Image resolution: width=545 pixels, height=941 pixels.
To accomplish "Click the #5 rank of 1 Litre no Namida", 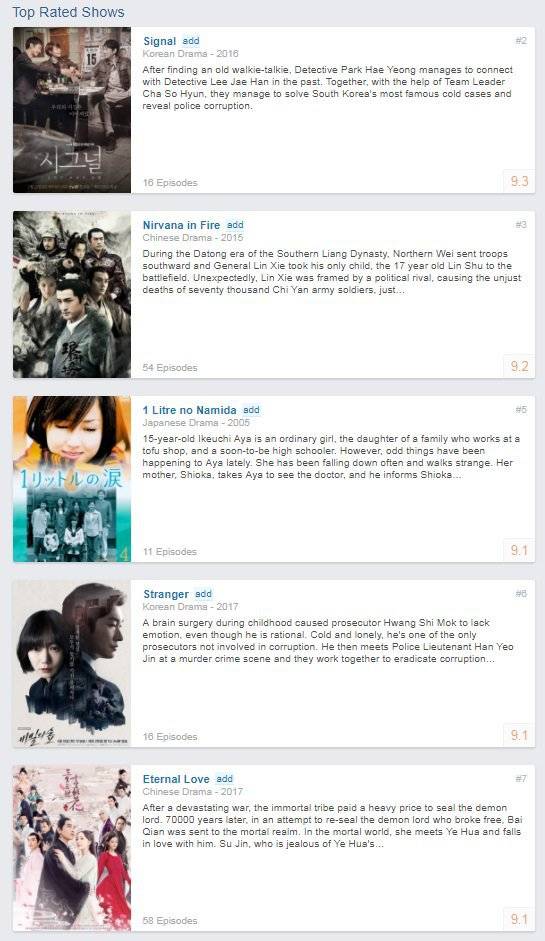I will [x=521, y=410].
